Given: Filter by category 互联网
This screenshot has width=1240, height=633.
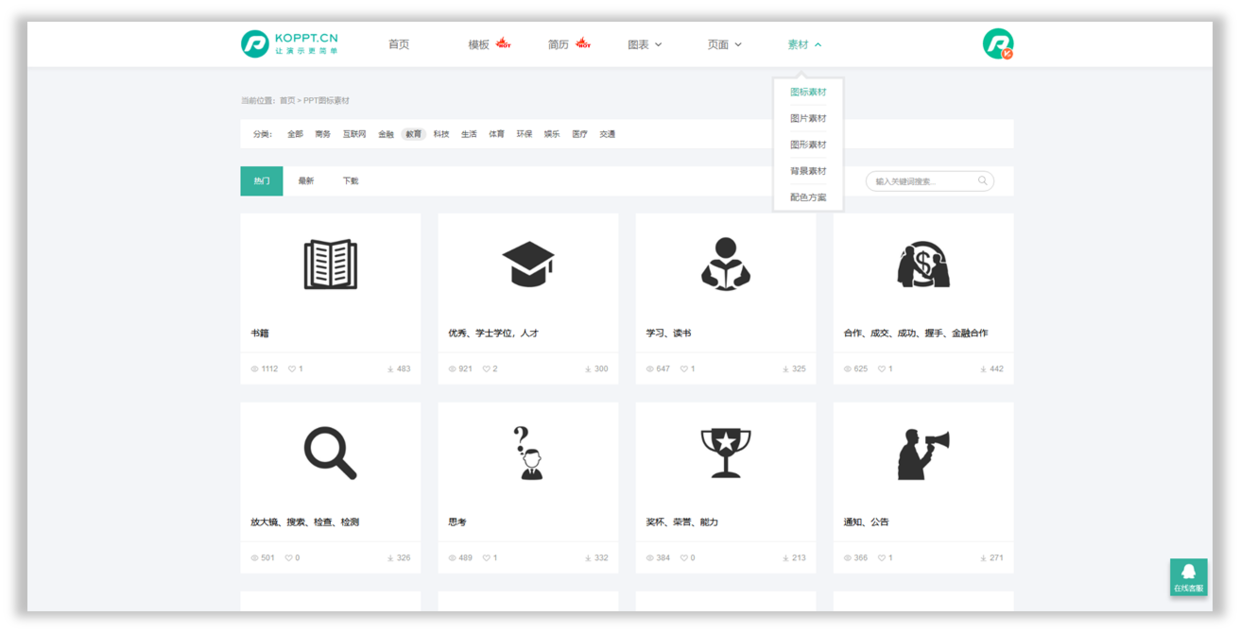Looking at the screenshot, I should 354,134.
